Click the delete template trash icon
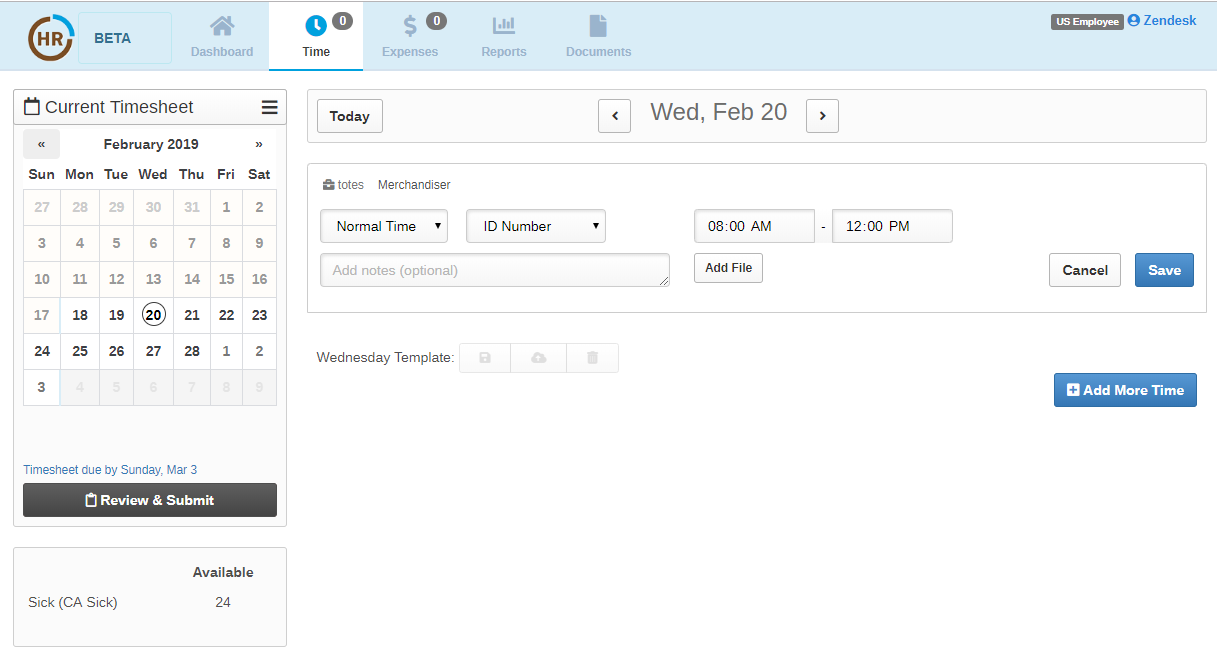Screen dimensions: 1217x658 pos(592,358)
